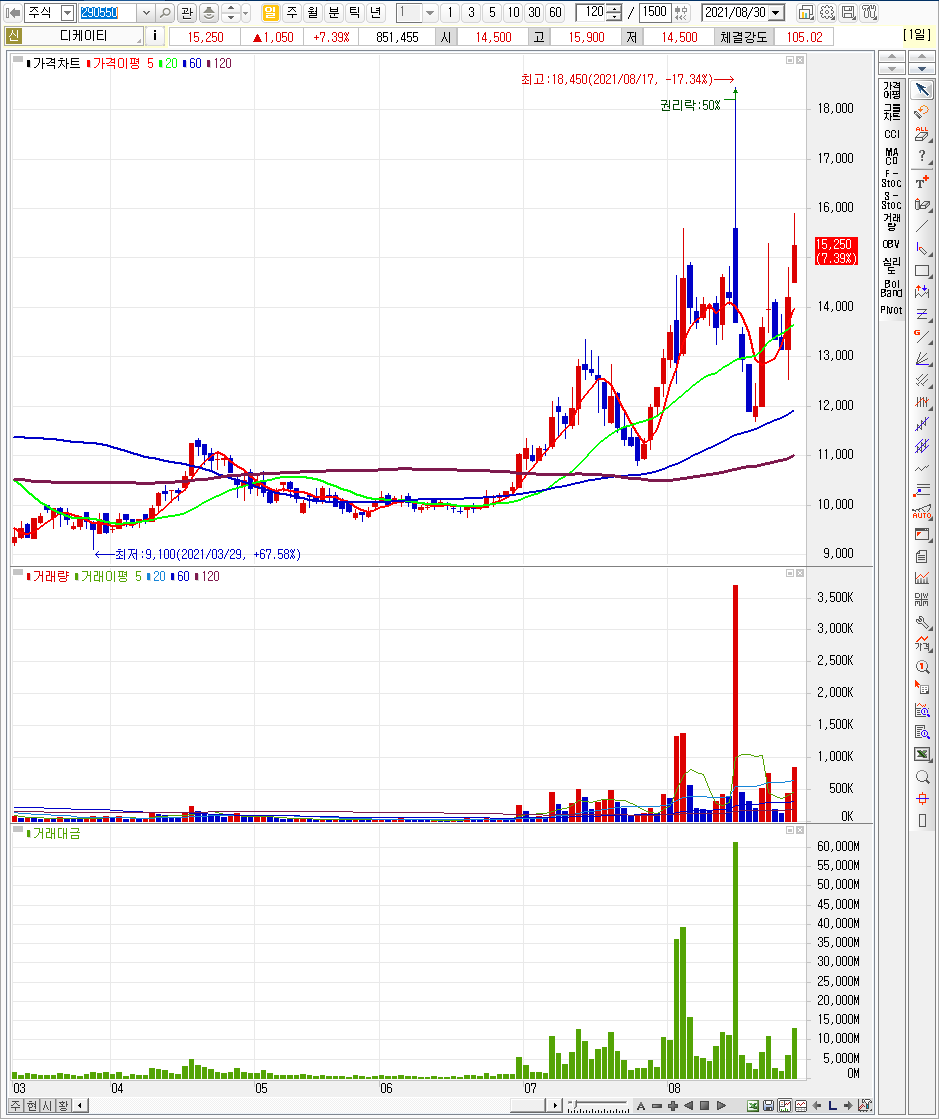Screen dimensions: 939x1119
Task: Switch to the 시 tab at bottom left
Action: point(47,1105)
